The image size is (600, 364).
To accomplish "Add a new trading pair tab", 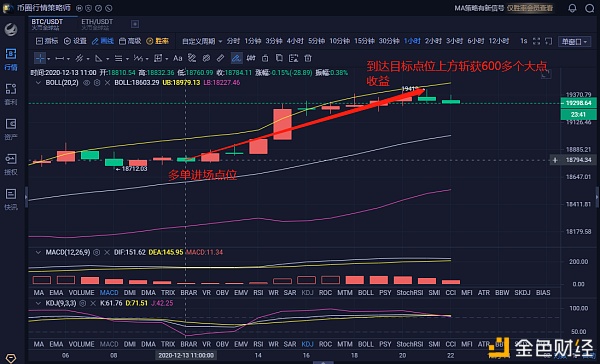I will coord(135,24).
